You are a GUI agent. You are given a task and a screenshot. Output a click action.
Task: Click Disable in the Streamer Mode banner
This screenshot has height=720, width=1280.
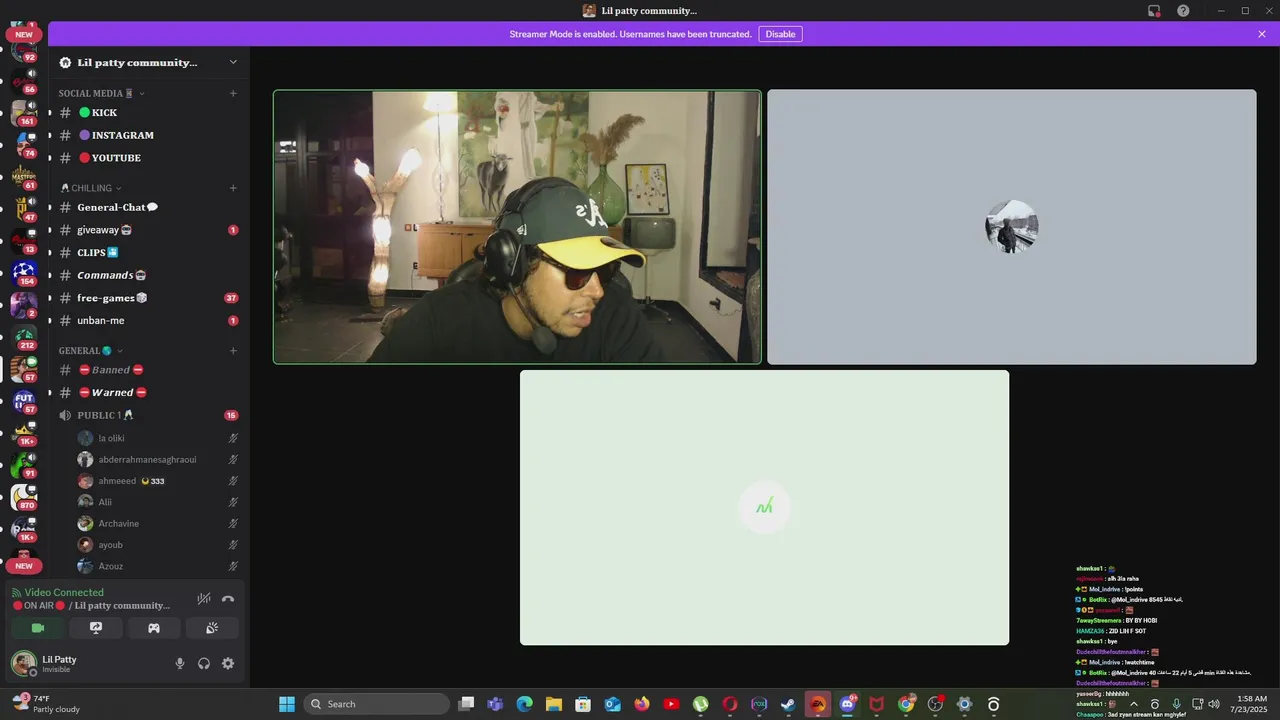pos(780,34)
